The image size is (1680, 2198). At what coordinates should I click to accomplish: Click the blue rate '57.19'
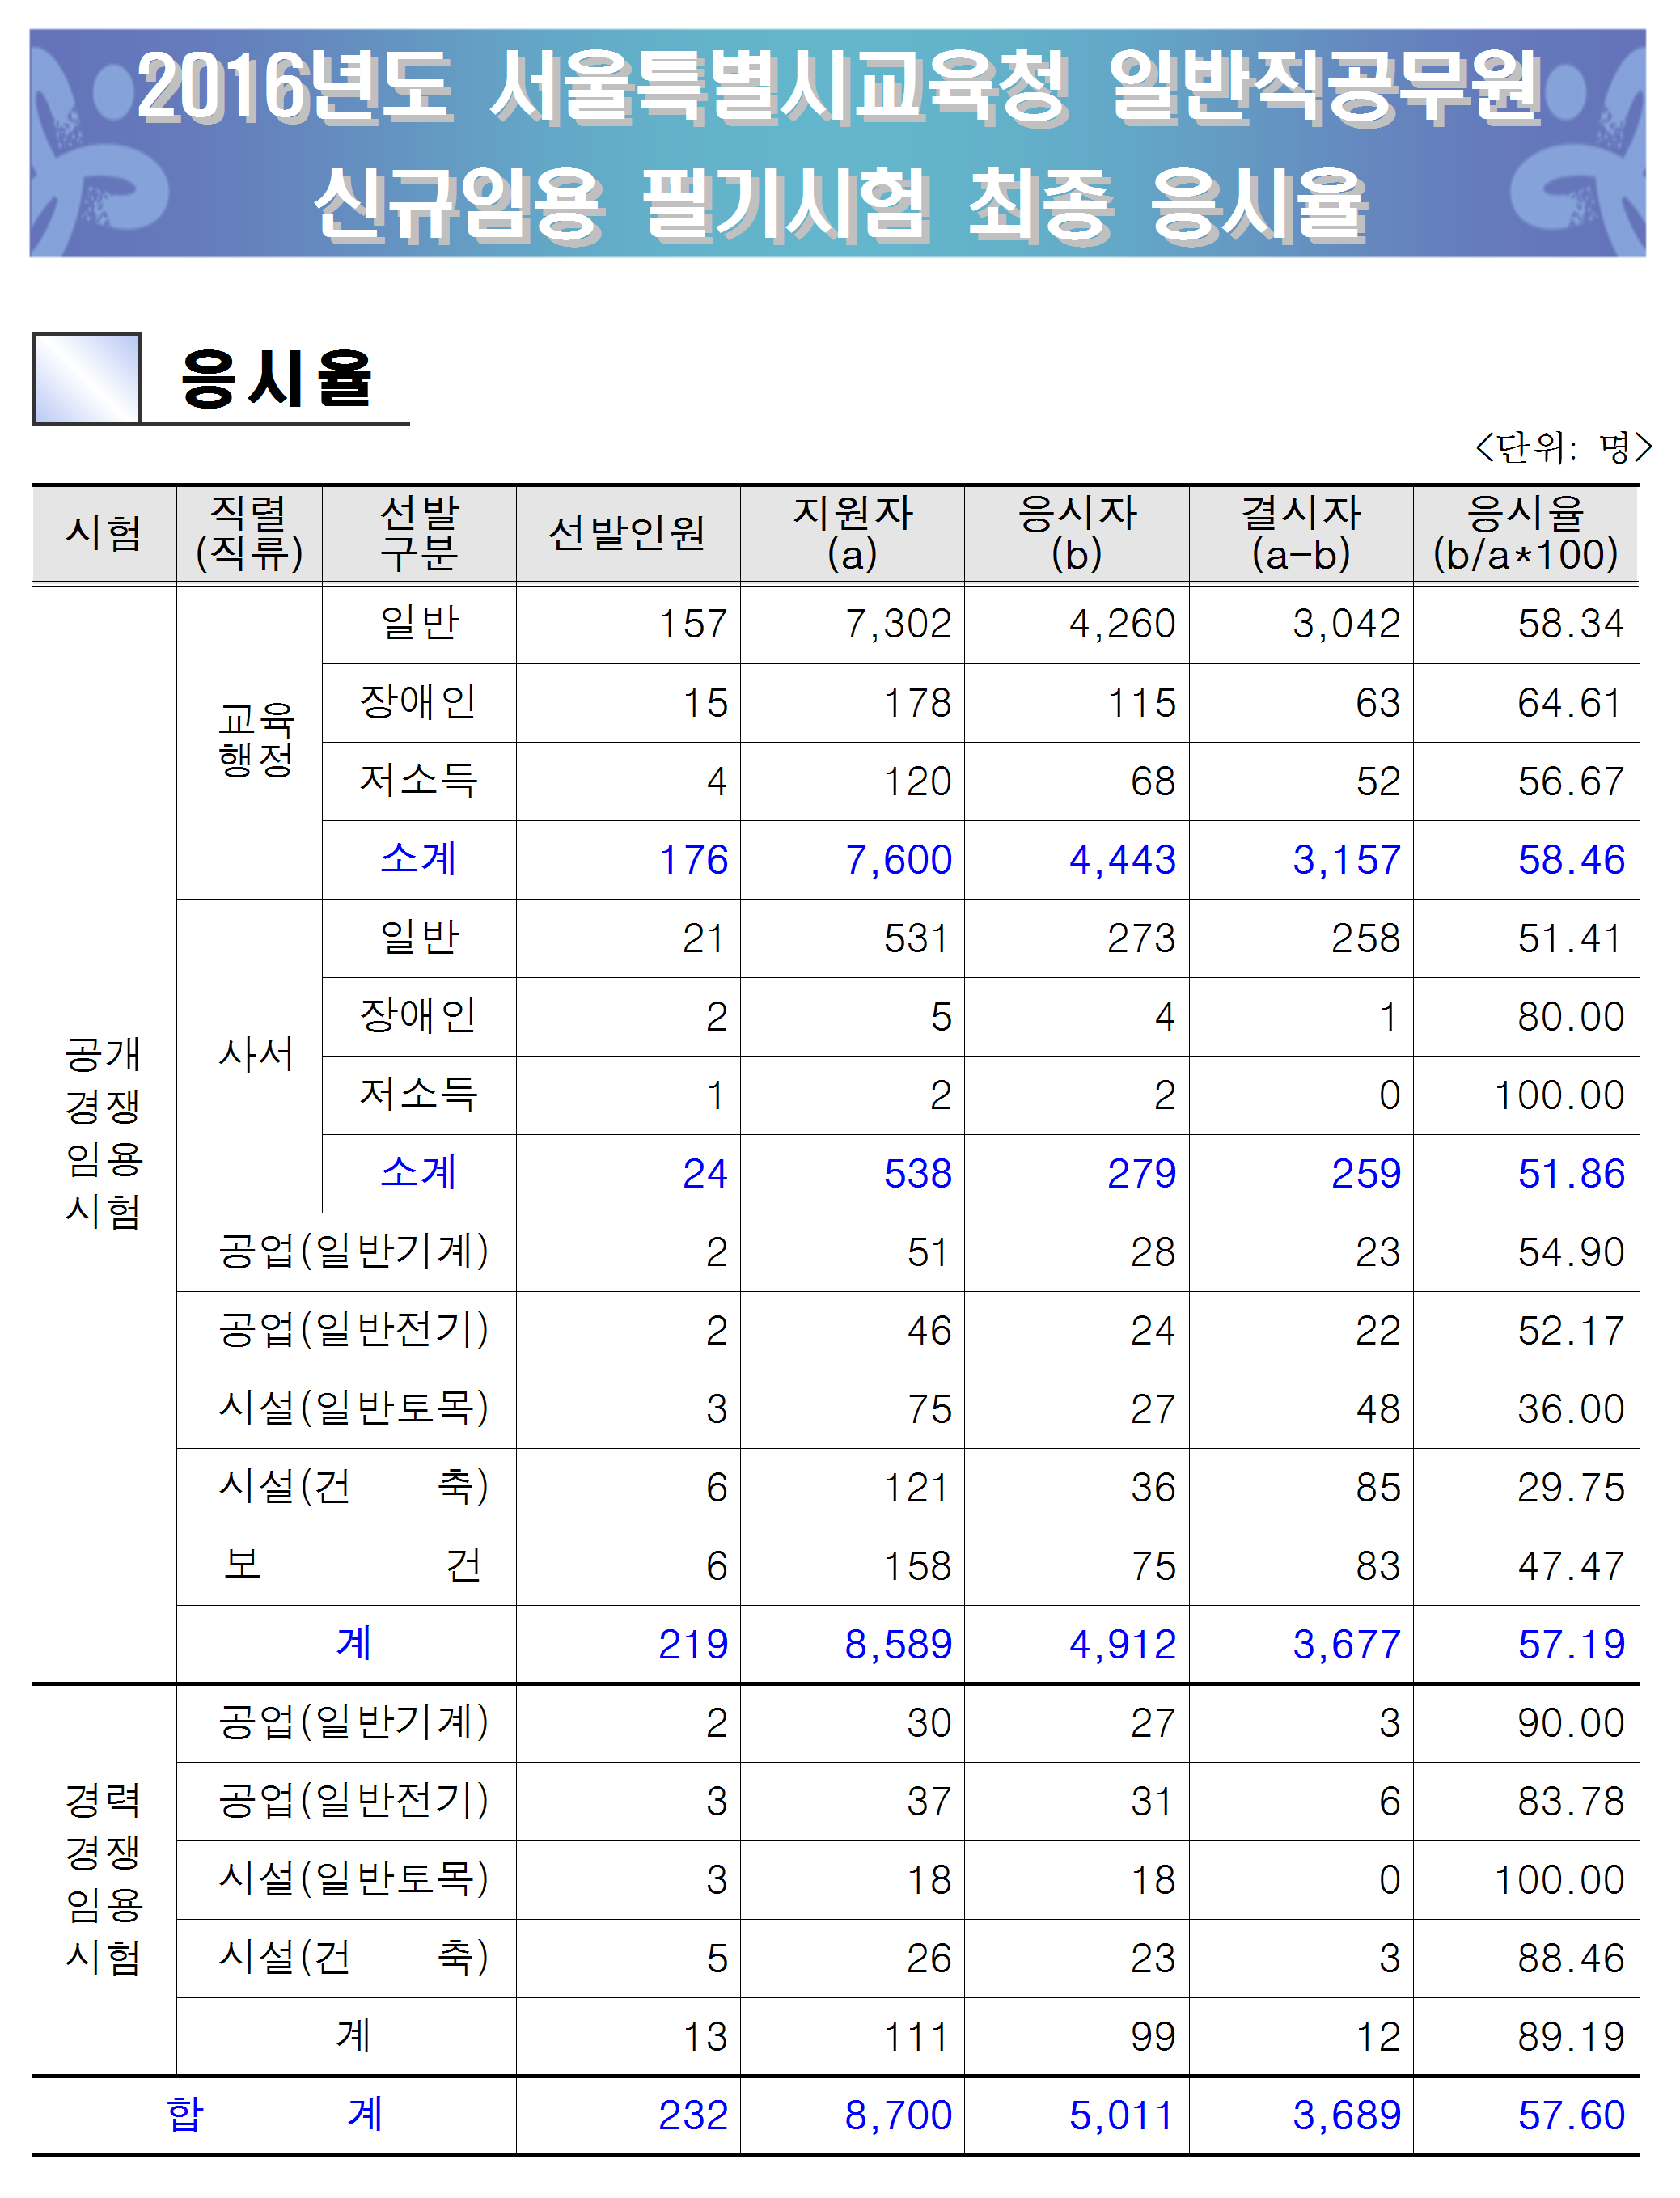pyautogui.click(x=1571, y=1645)
